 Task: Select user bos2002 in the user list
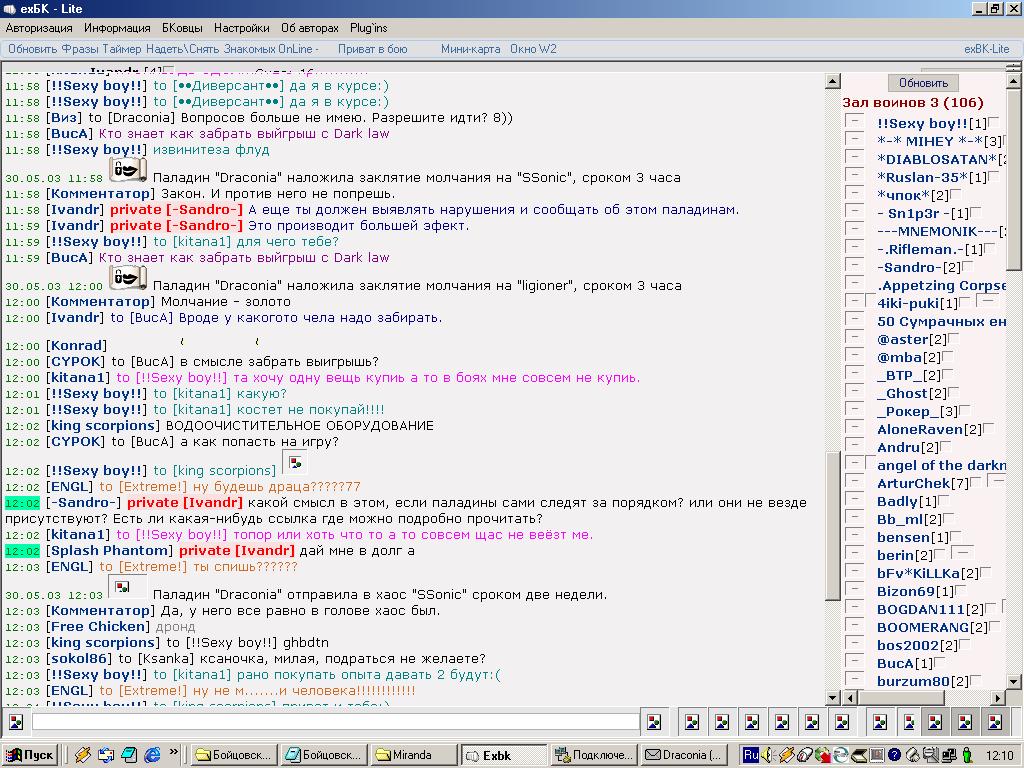point(906,645)
